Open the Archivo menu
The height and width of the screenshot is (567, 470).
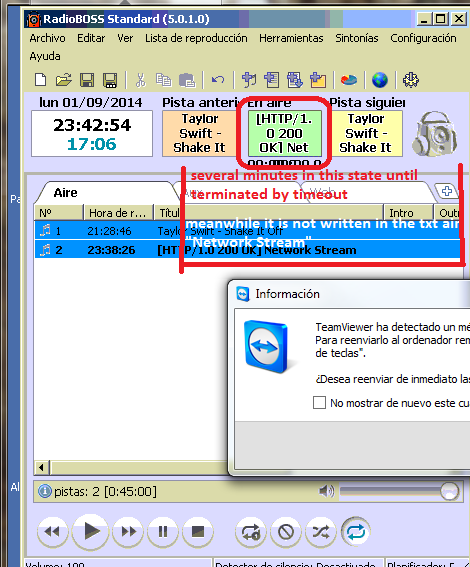[47, 38]
